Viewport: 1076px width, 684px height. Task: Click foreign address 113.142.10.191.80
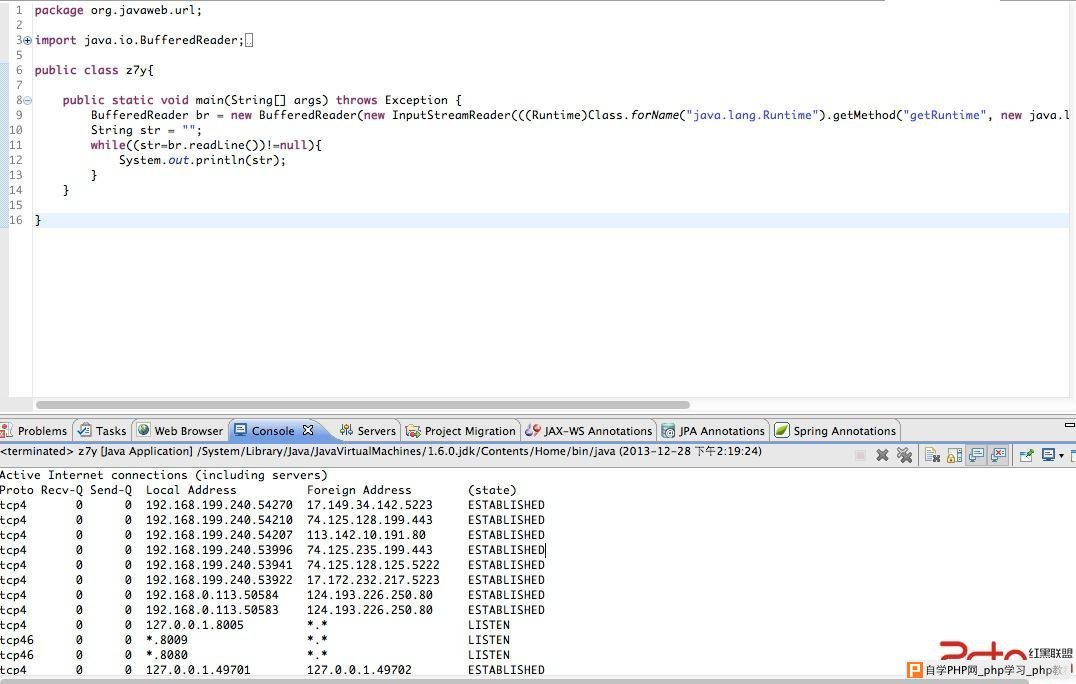pos(366,535)
